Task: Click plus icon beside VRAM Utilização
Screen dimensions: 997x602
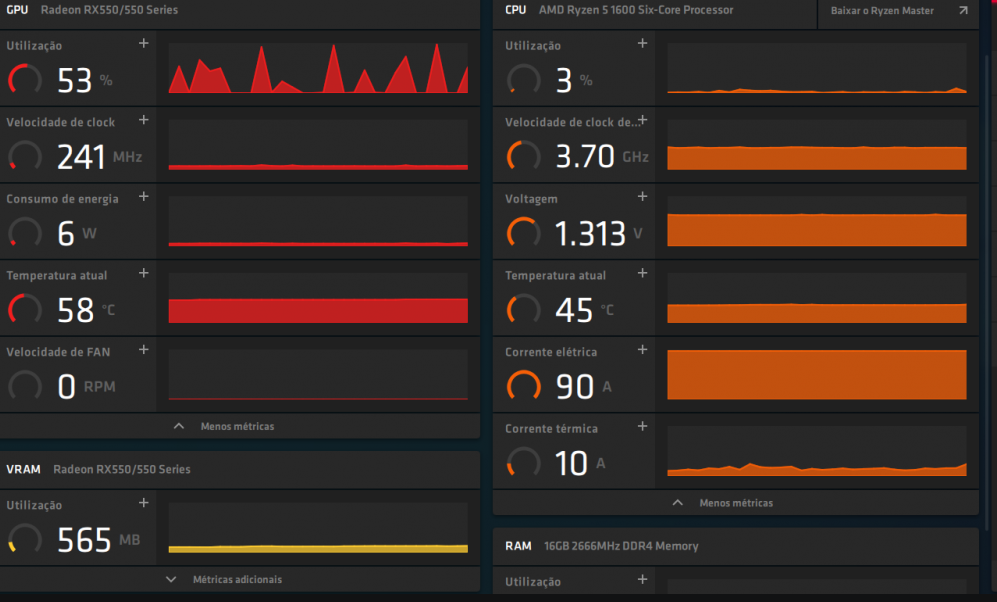Action: (144, 503)
